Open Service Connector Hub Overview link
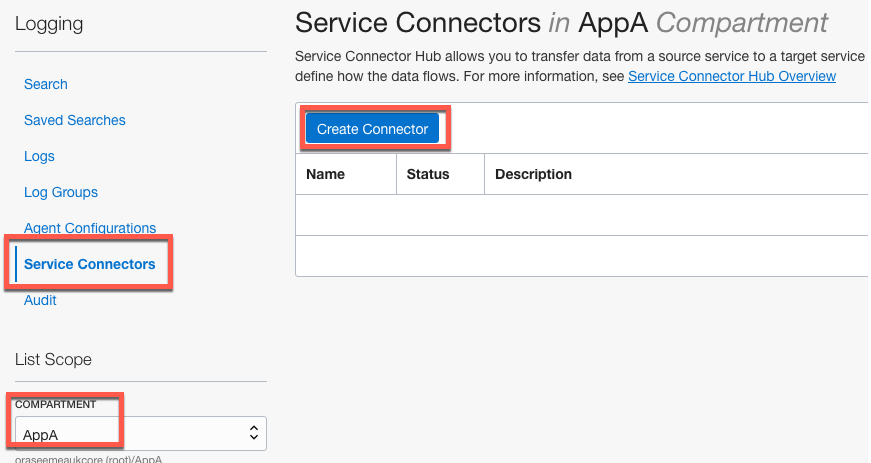 732,76
